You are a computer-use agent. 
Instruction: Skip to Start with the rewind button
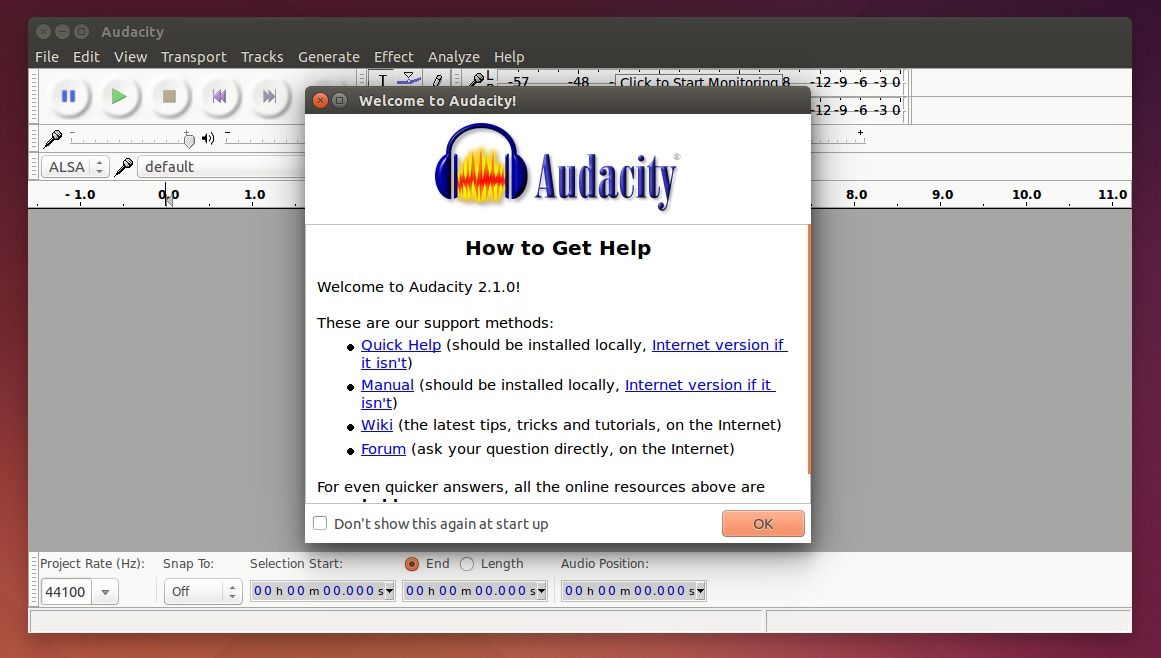coord(219,96)
